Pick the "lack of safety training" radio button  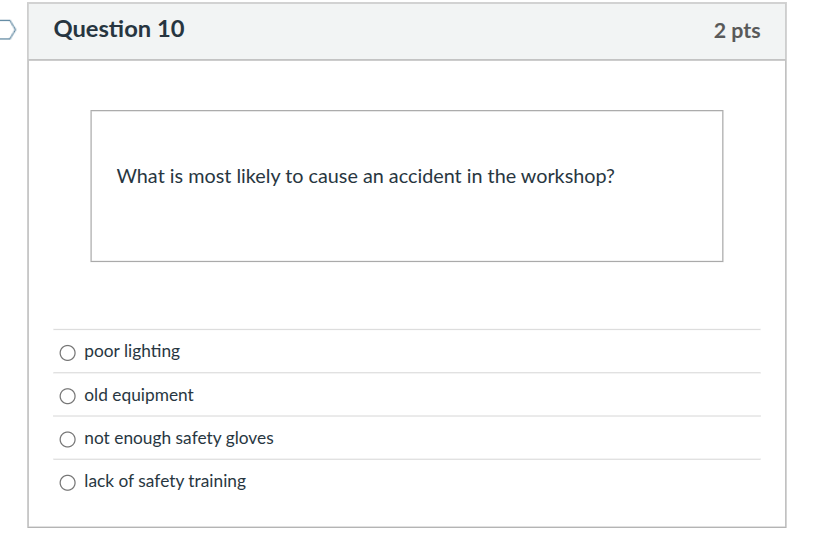(x=68, y=482)
